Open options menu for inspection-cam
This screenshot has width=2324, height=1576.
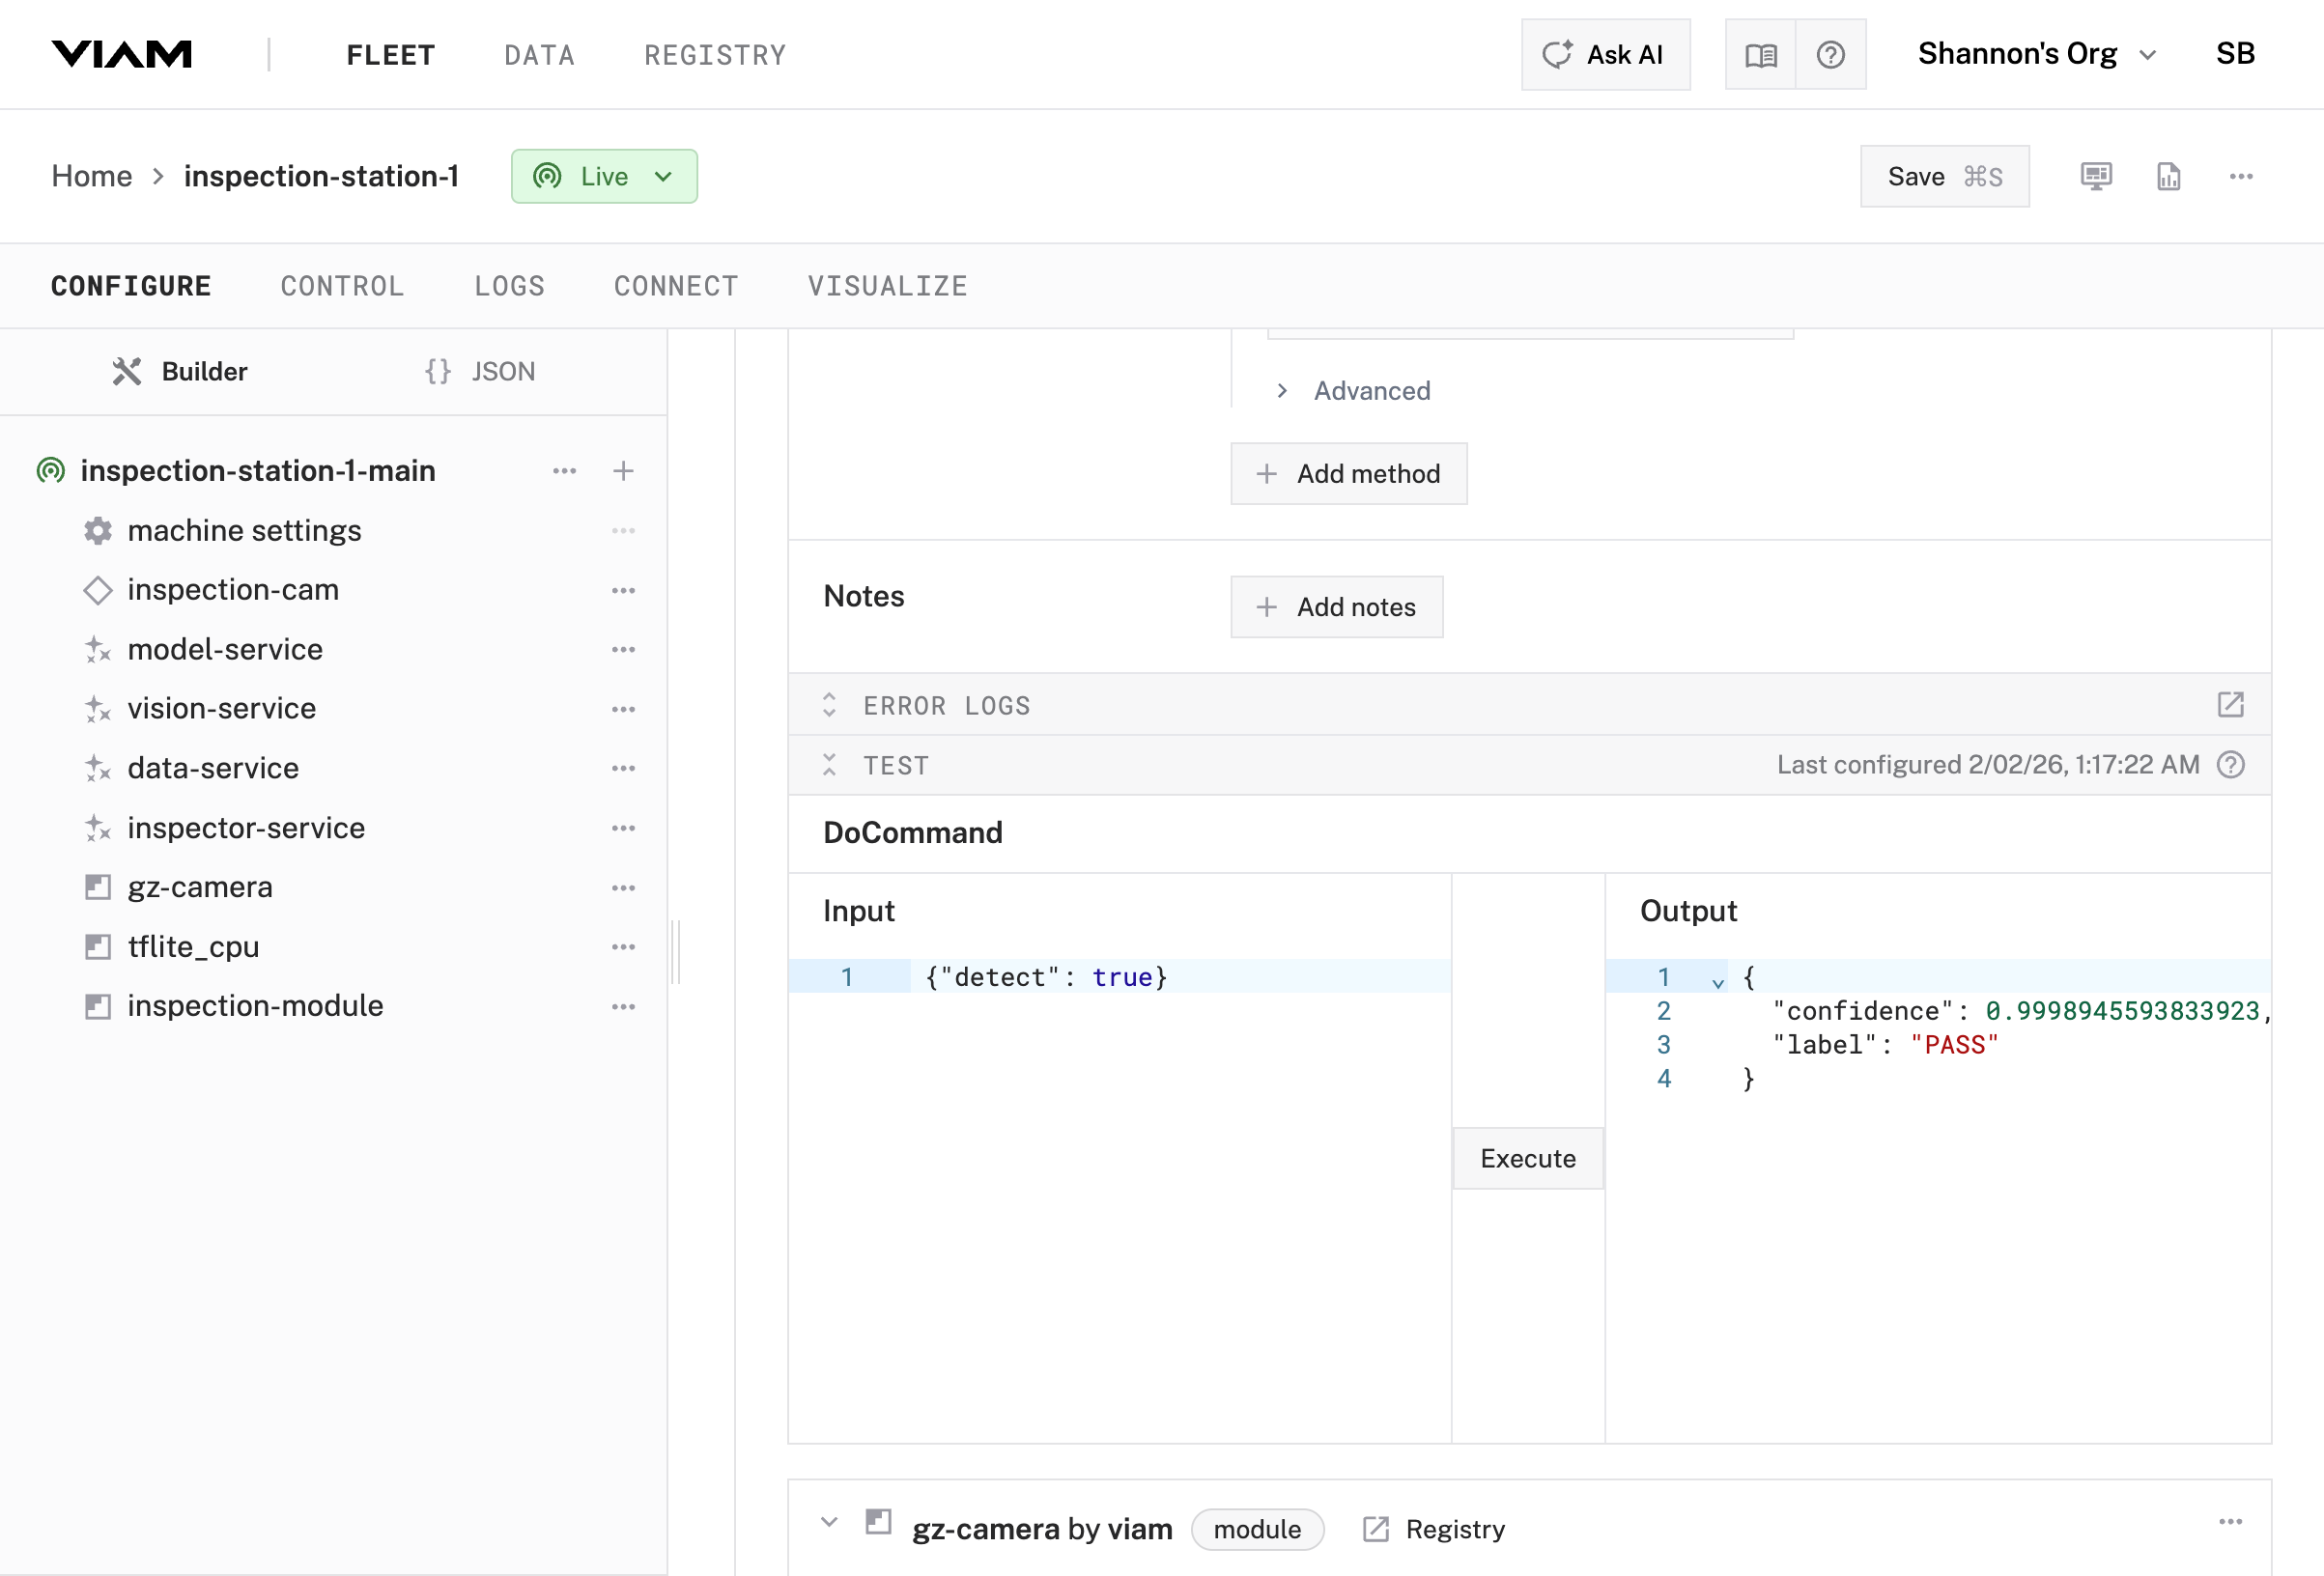623,591
